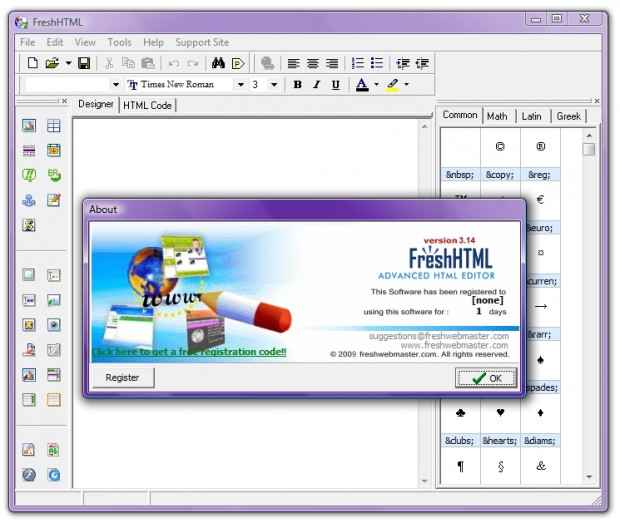
Task: Insert a bulleted list
Action: (377, 63)
